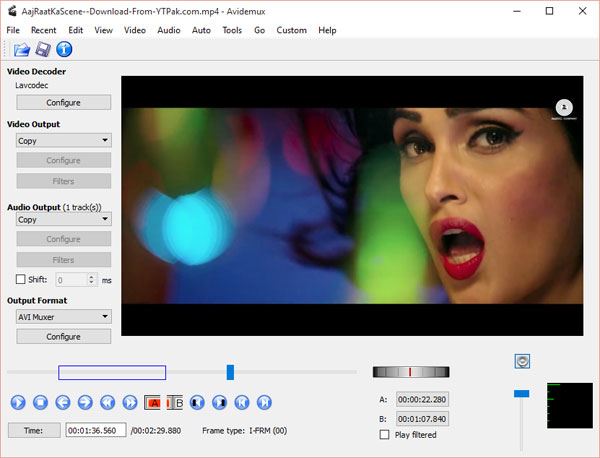
Task: Click Configure under Output Format
Action: click(x=64, y=337)
